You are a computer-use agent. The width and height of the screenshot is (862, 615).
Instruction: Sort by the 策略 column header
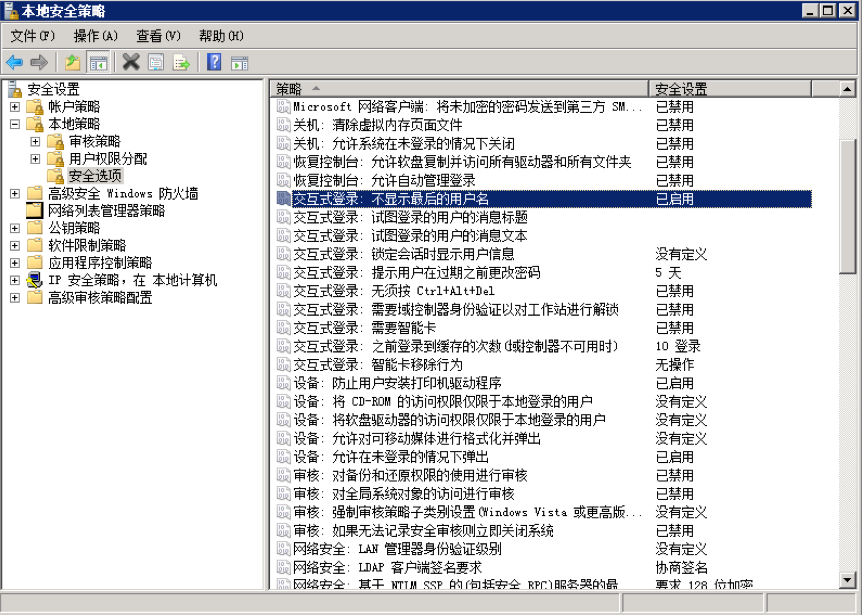(x=458, y=88)
